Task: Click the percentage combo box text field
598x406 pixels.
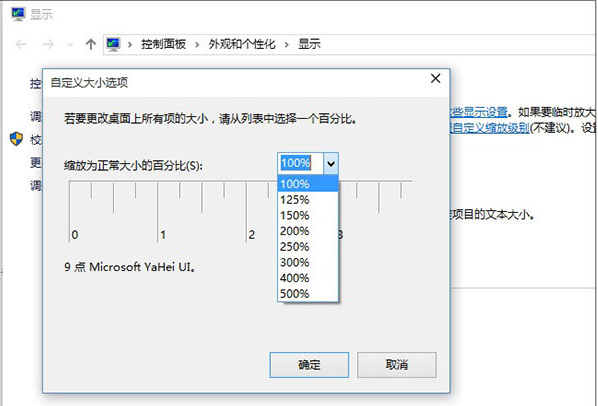Action: [301, 163]
